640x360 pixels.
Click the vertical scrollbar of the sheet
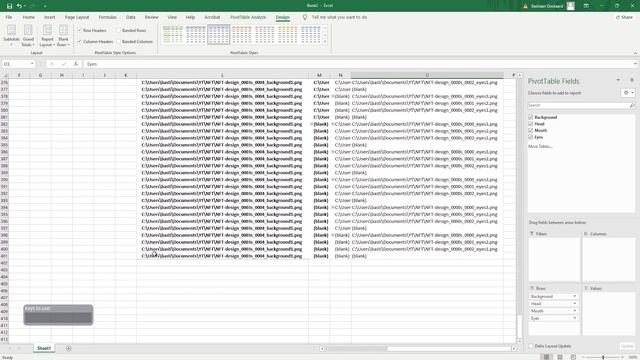520,208
